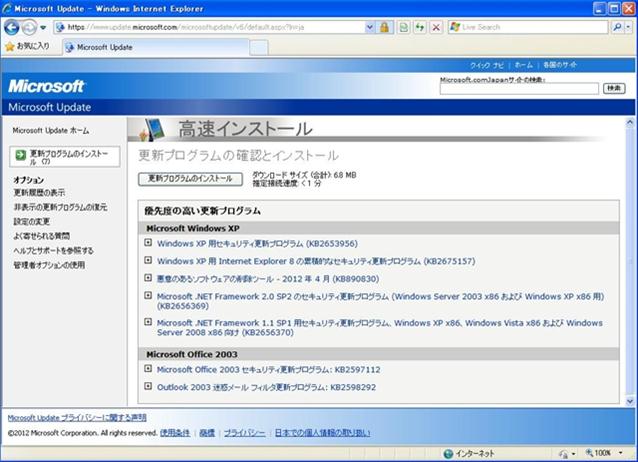
Task: Click the インターネット zone globe icon
Action: [x=448, y=453]
